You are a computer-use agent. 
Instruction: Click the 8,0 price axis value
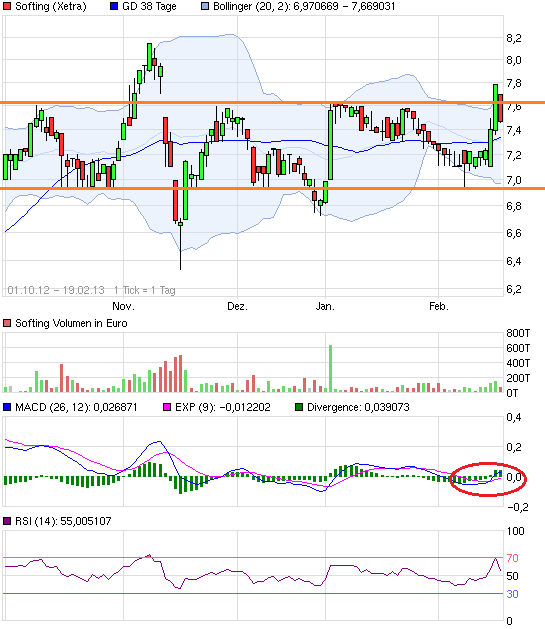pos(514,60)
